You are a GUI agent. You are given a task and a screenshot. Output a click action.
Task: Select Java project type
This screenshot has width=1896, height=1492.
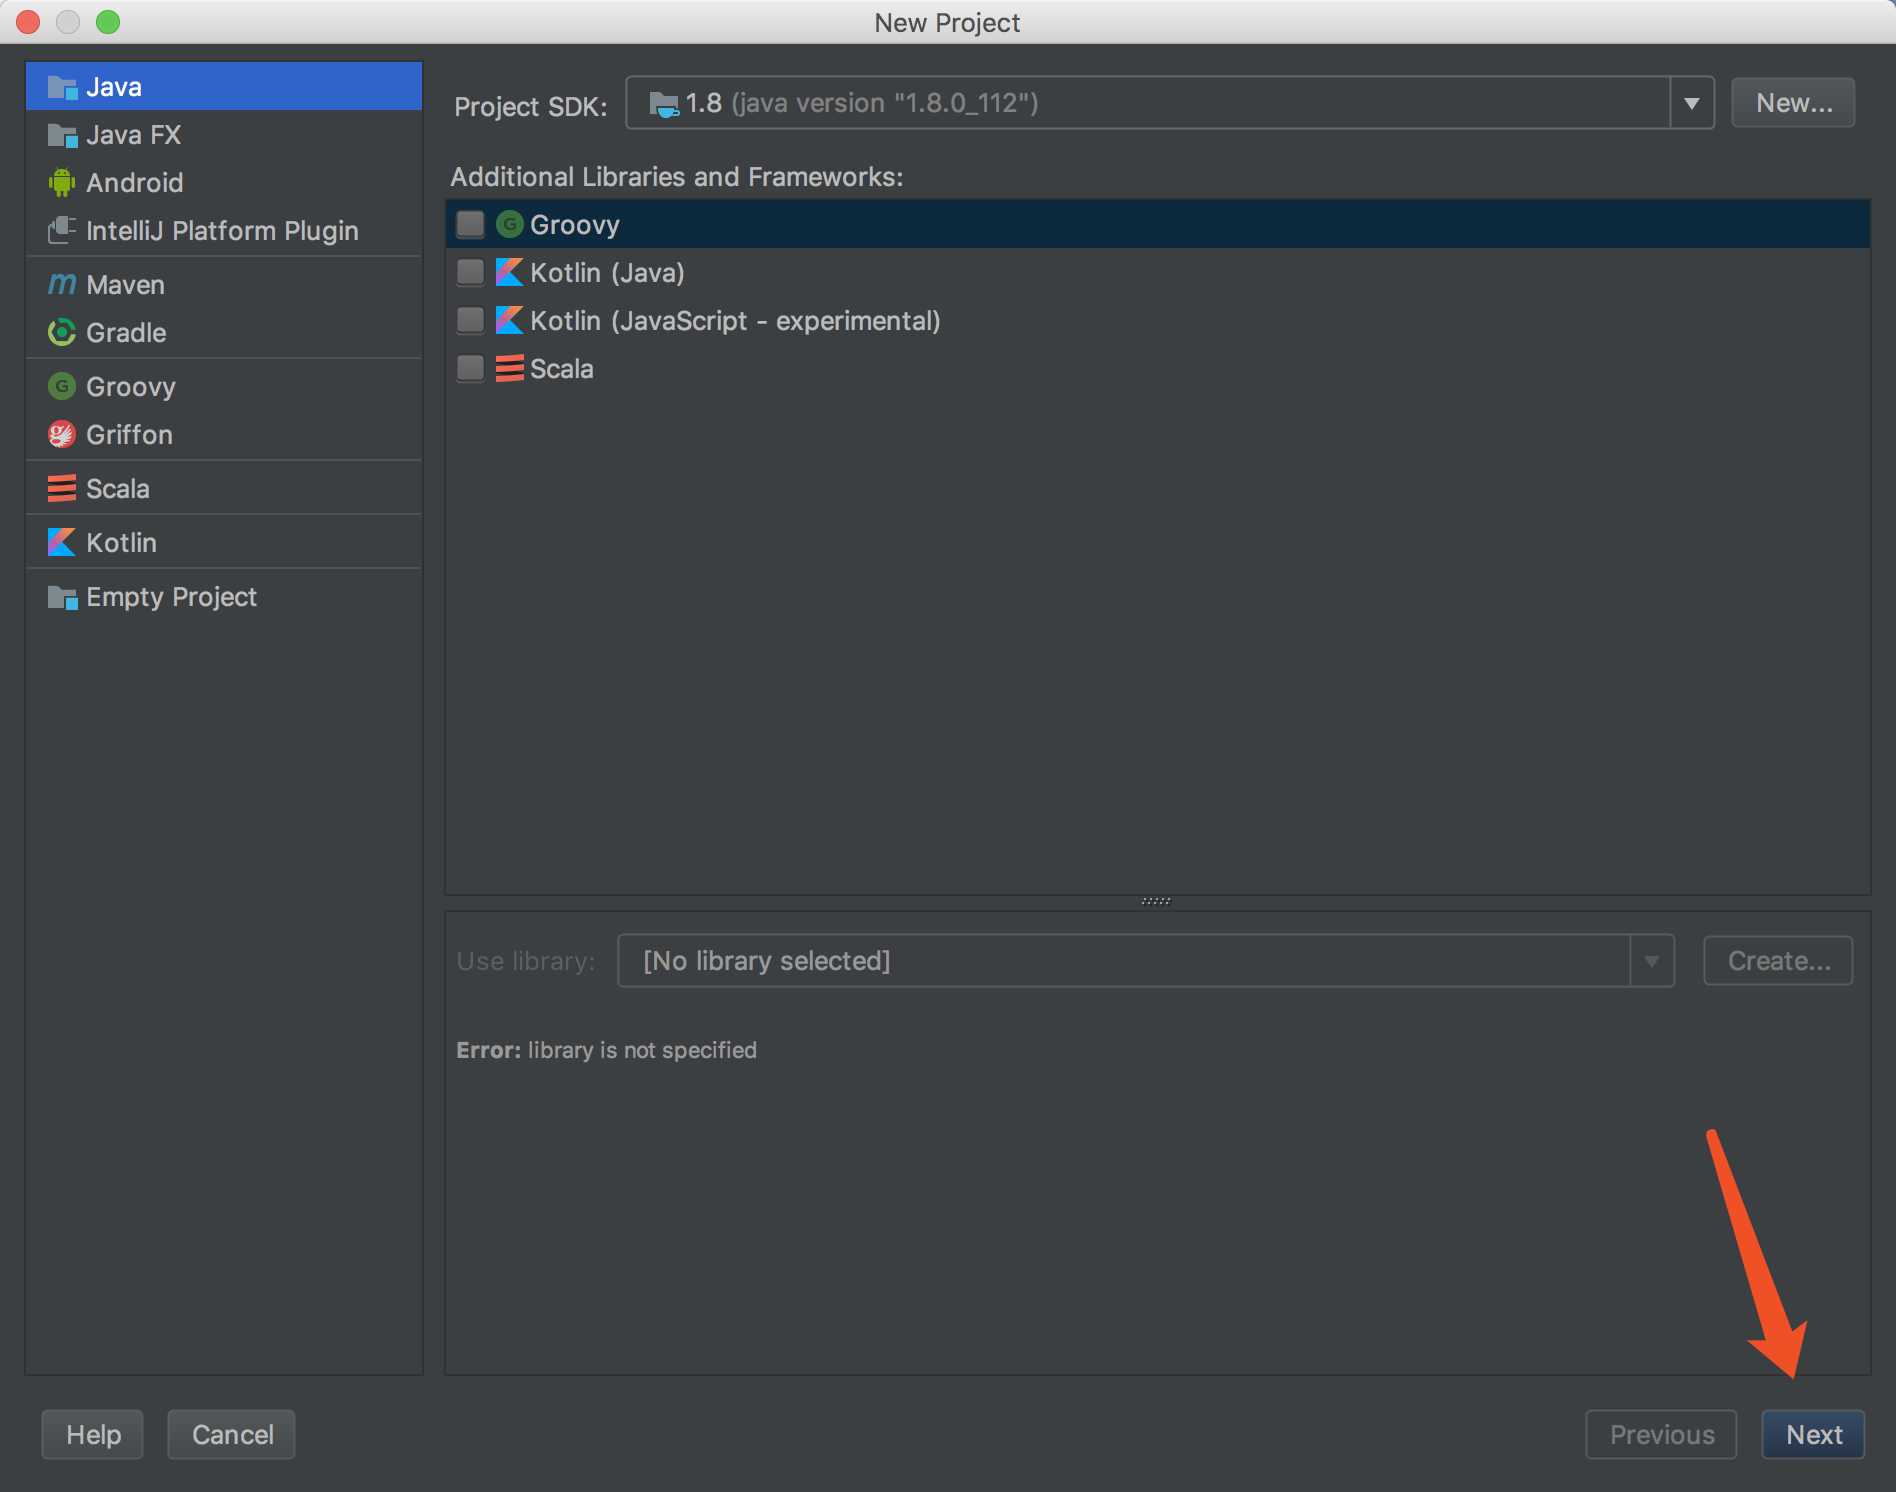(x=224, y=87)
